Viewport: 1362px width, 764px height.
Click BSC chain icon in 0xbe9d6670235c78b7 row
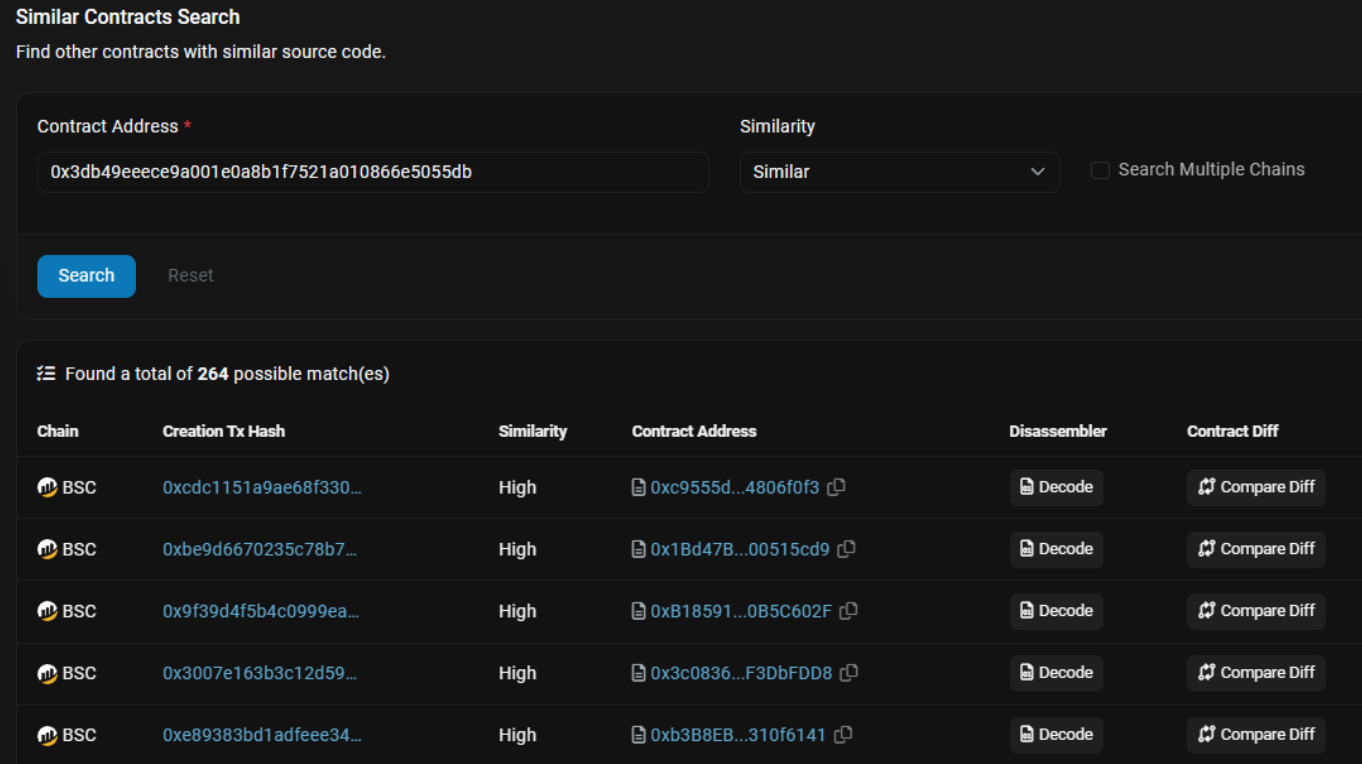pyautogui.click(x=47, y=550)
